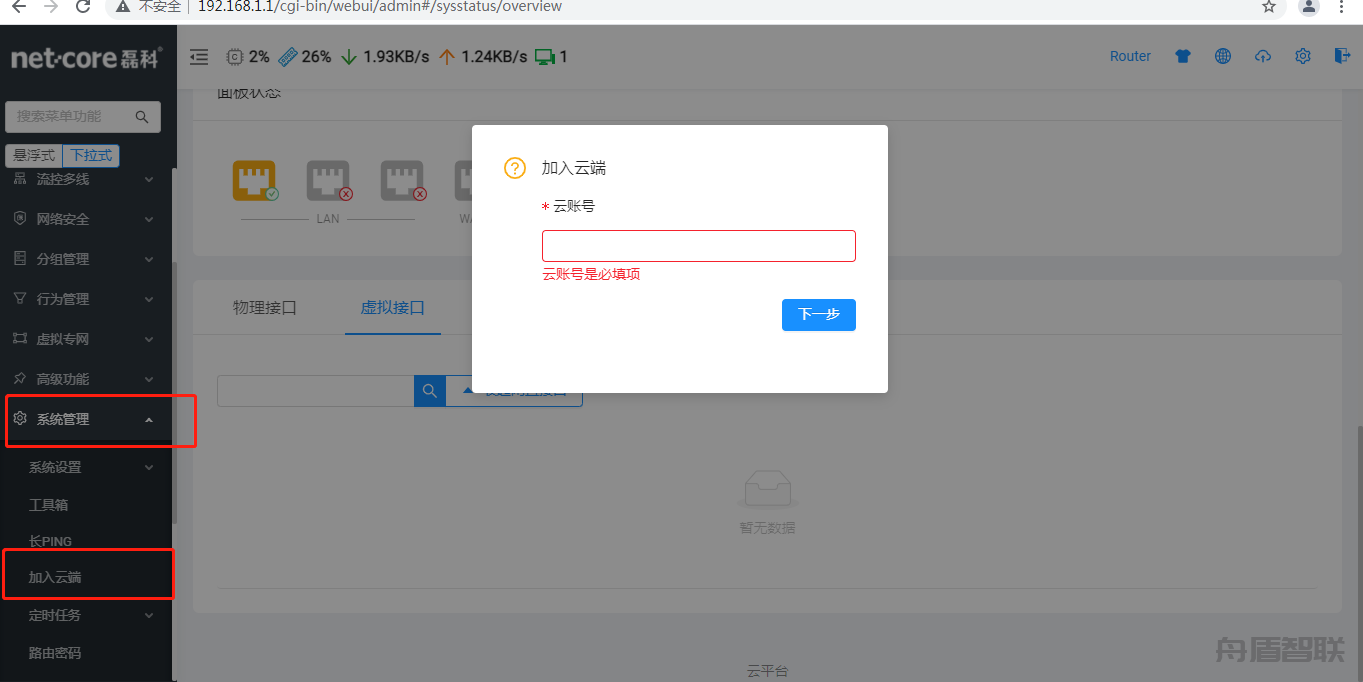Image resolution: width=1363 pixels, height=682 pixels.
Task: Switch to the 物理接口 tab
Action: [x=264, y=308]
